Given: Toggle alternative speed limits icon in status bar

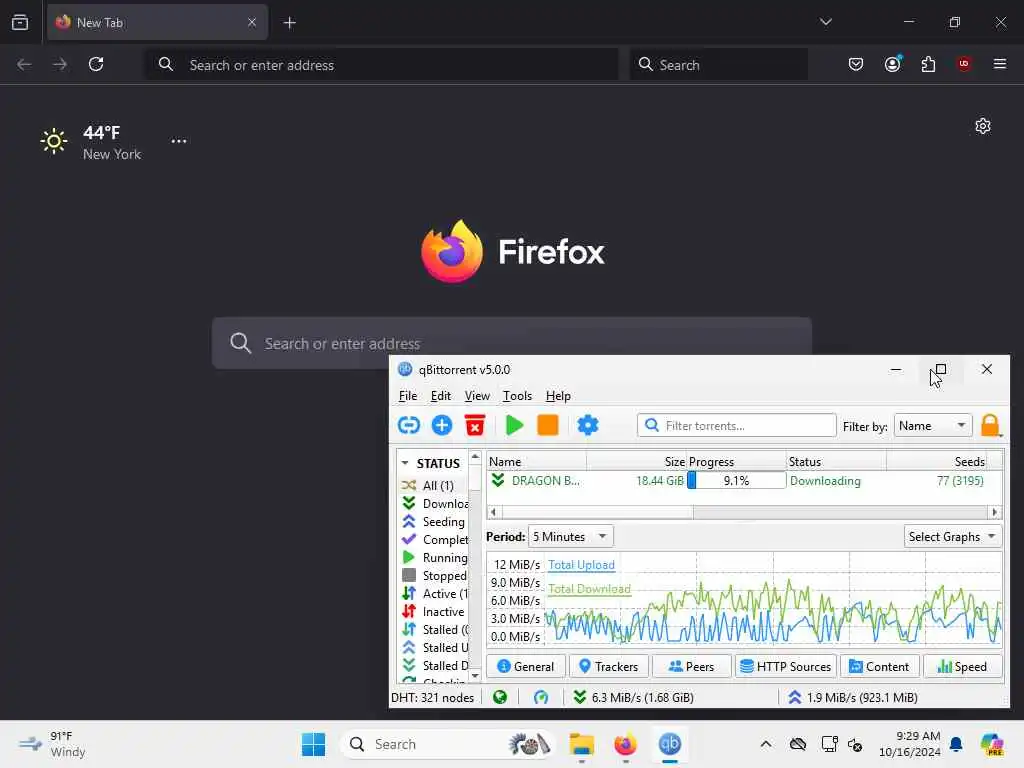Looking at the screenshot, I should coord(541,697).
